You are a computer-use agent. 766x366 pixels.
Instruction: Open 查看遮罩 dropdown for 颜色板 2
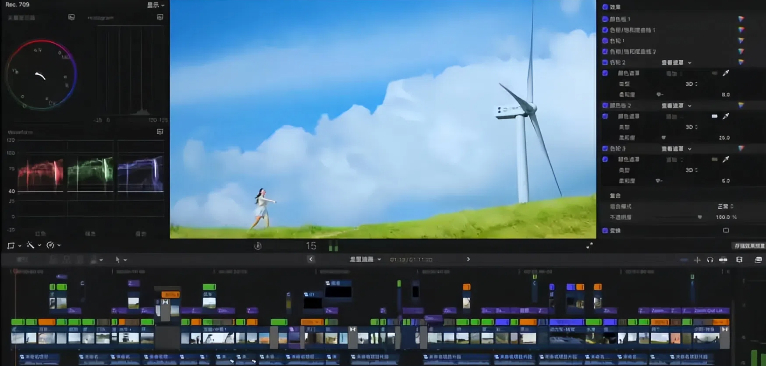pos(677,106)
